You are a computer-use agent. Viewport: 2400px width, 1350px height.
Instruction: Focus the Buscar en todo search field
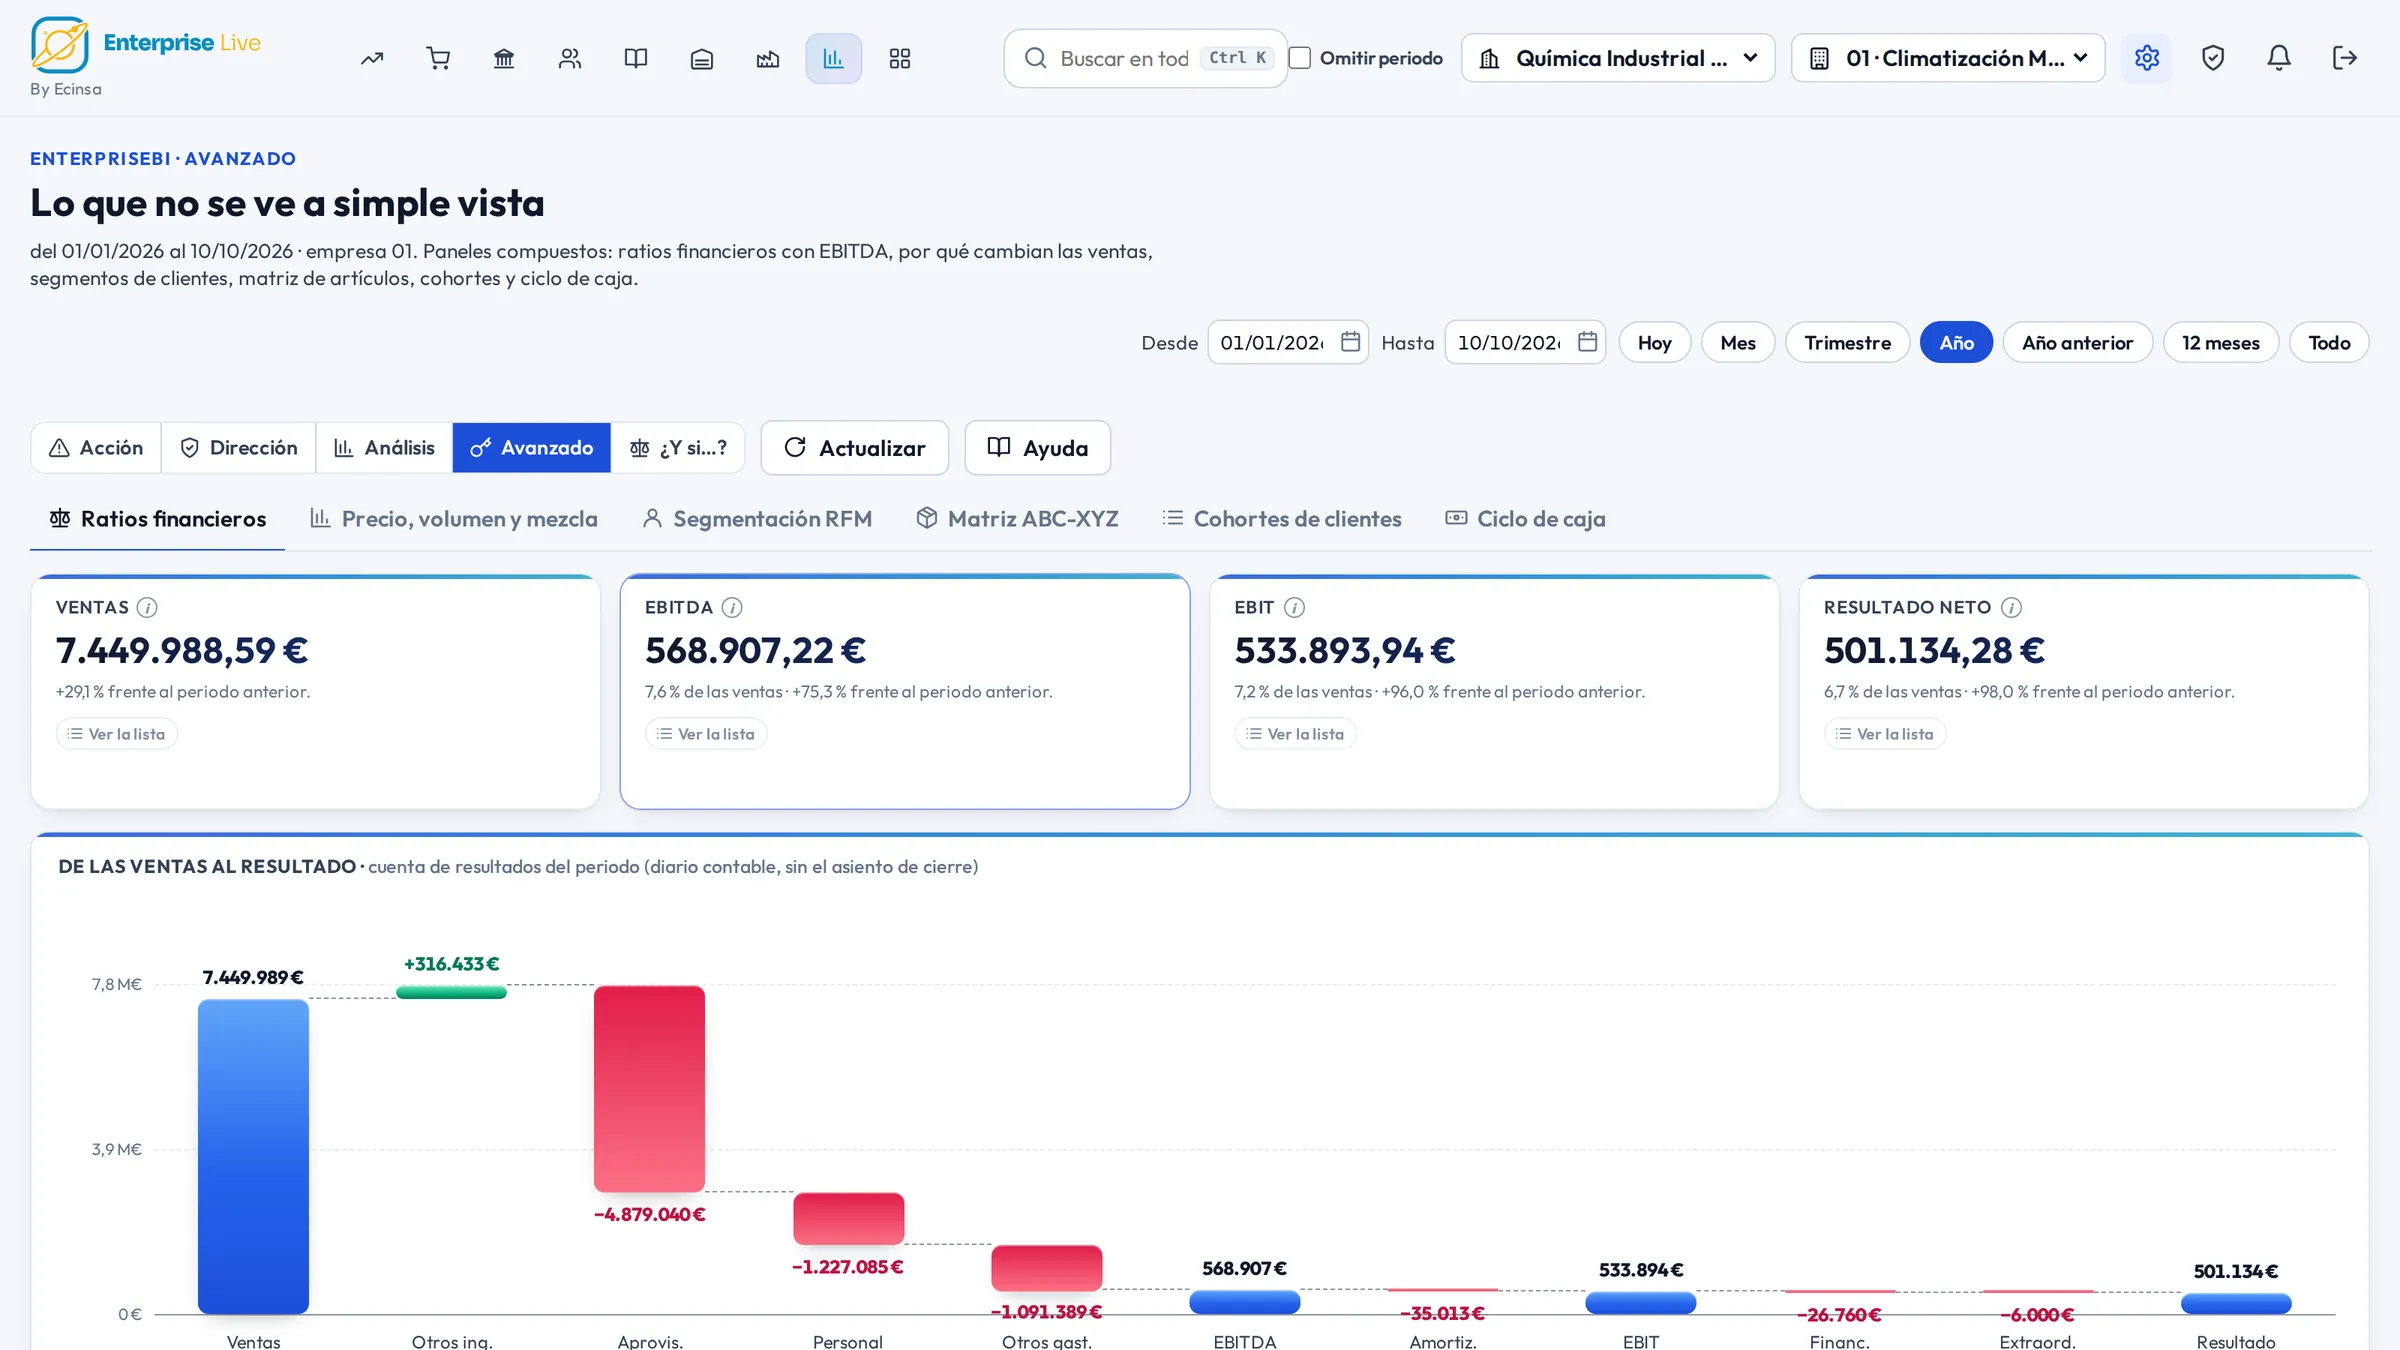point(1146,58)
